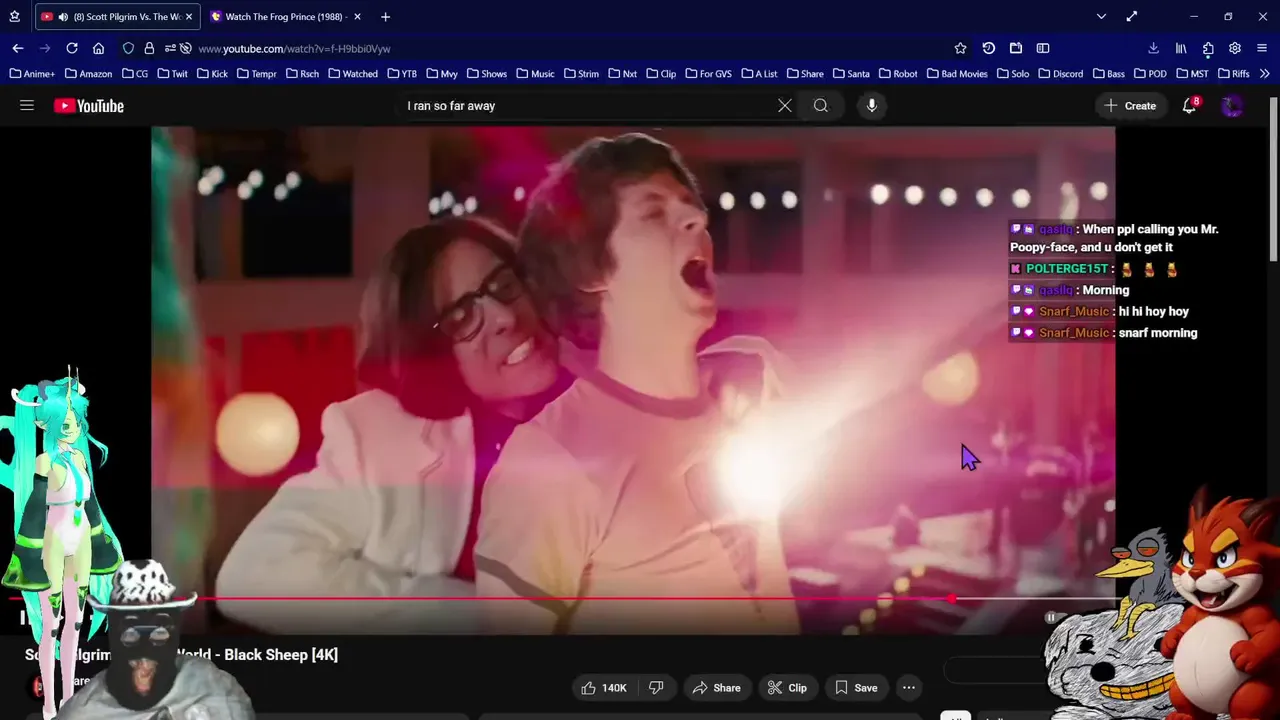Open the browser application menu
The height and width of the screenshot is (720, 1280).
(1262, 48)
